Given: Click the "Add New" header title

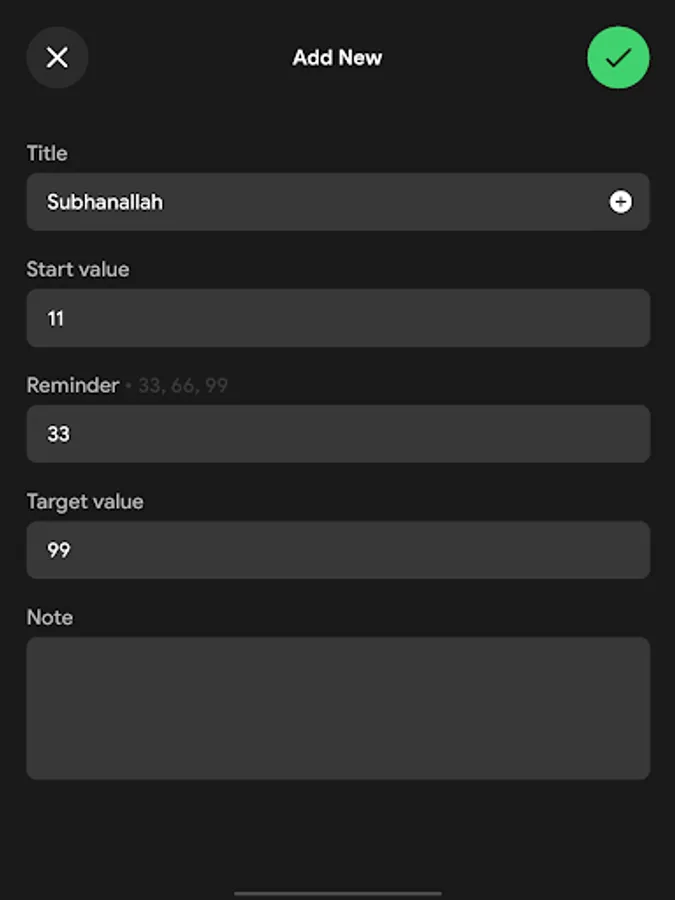Looking at the screenshot, I should point(337,58).
